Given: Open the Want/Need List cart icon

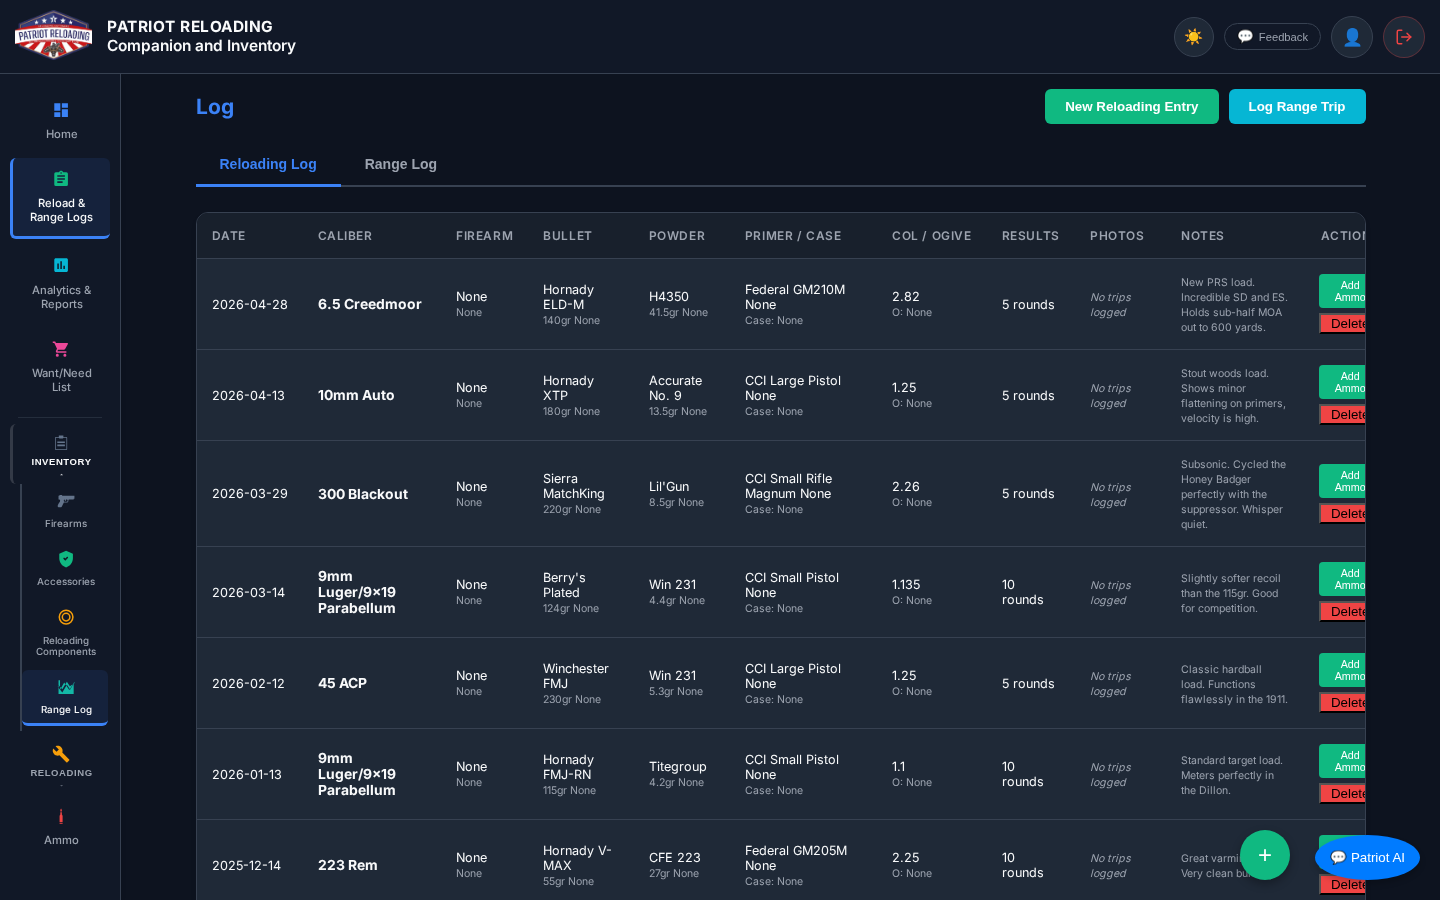Looking at the screenshot, I should [61, 349].
